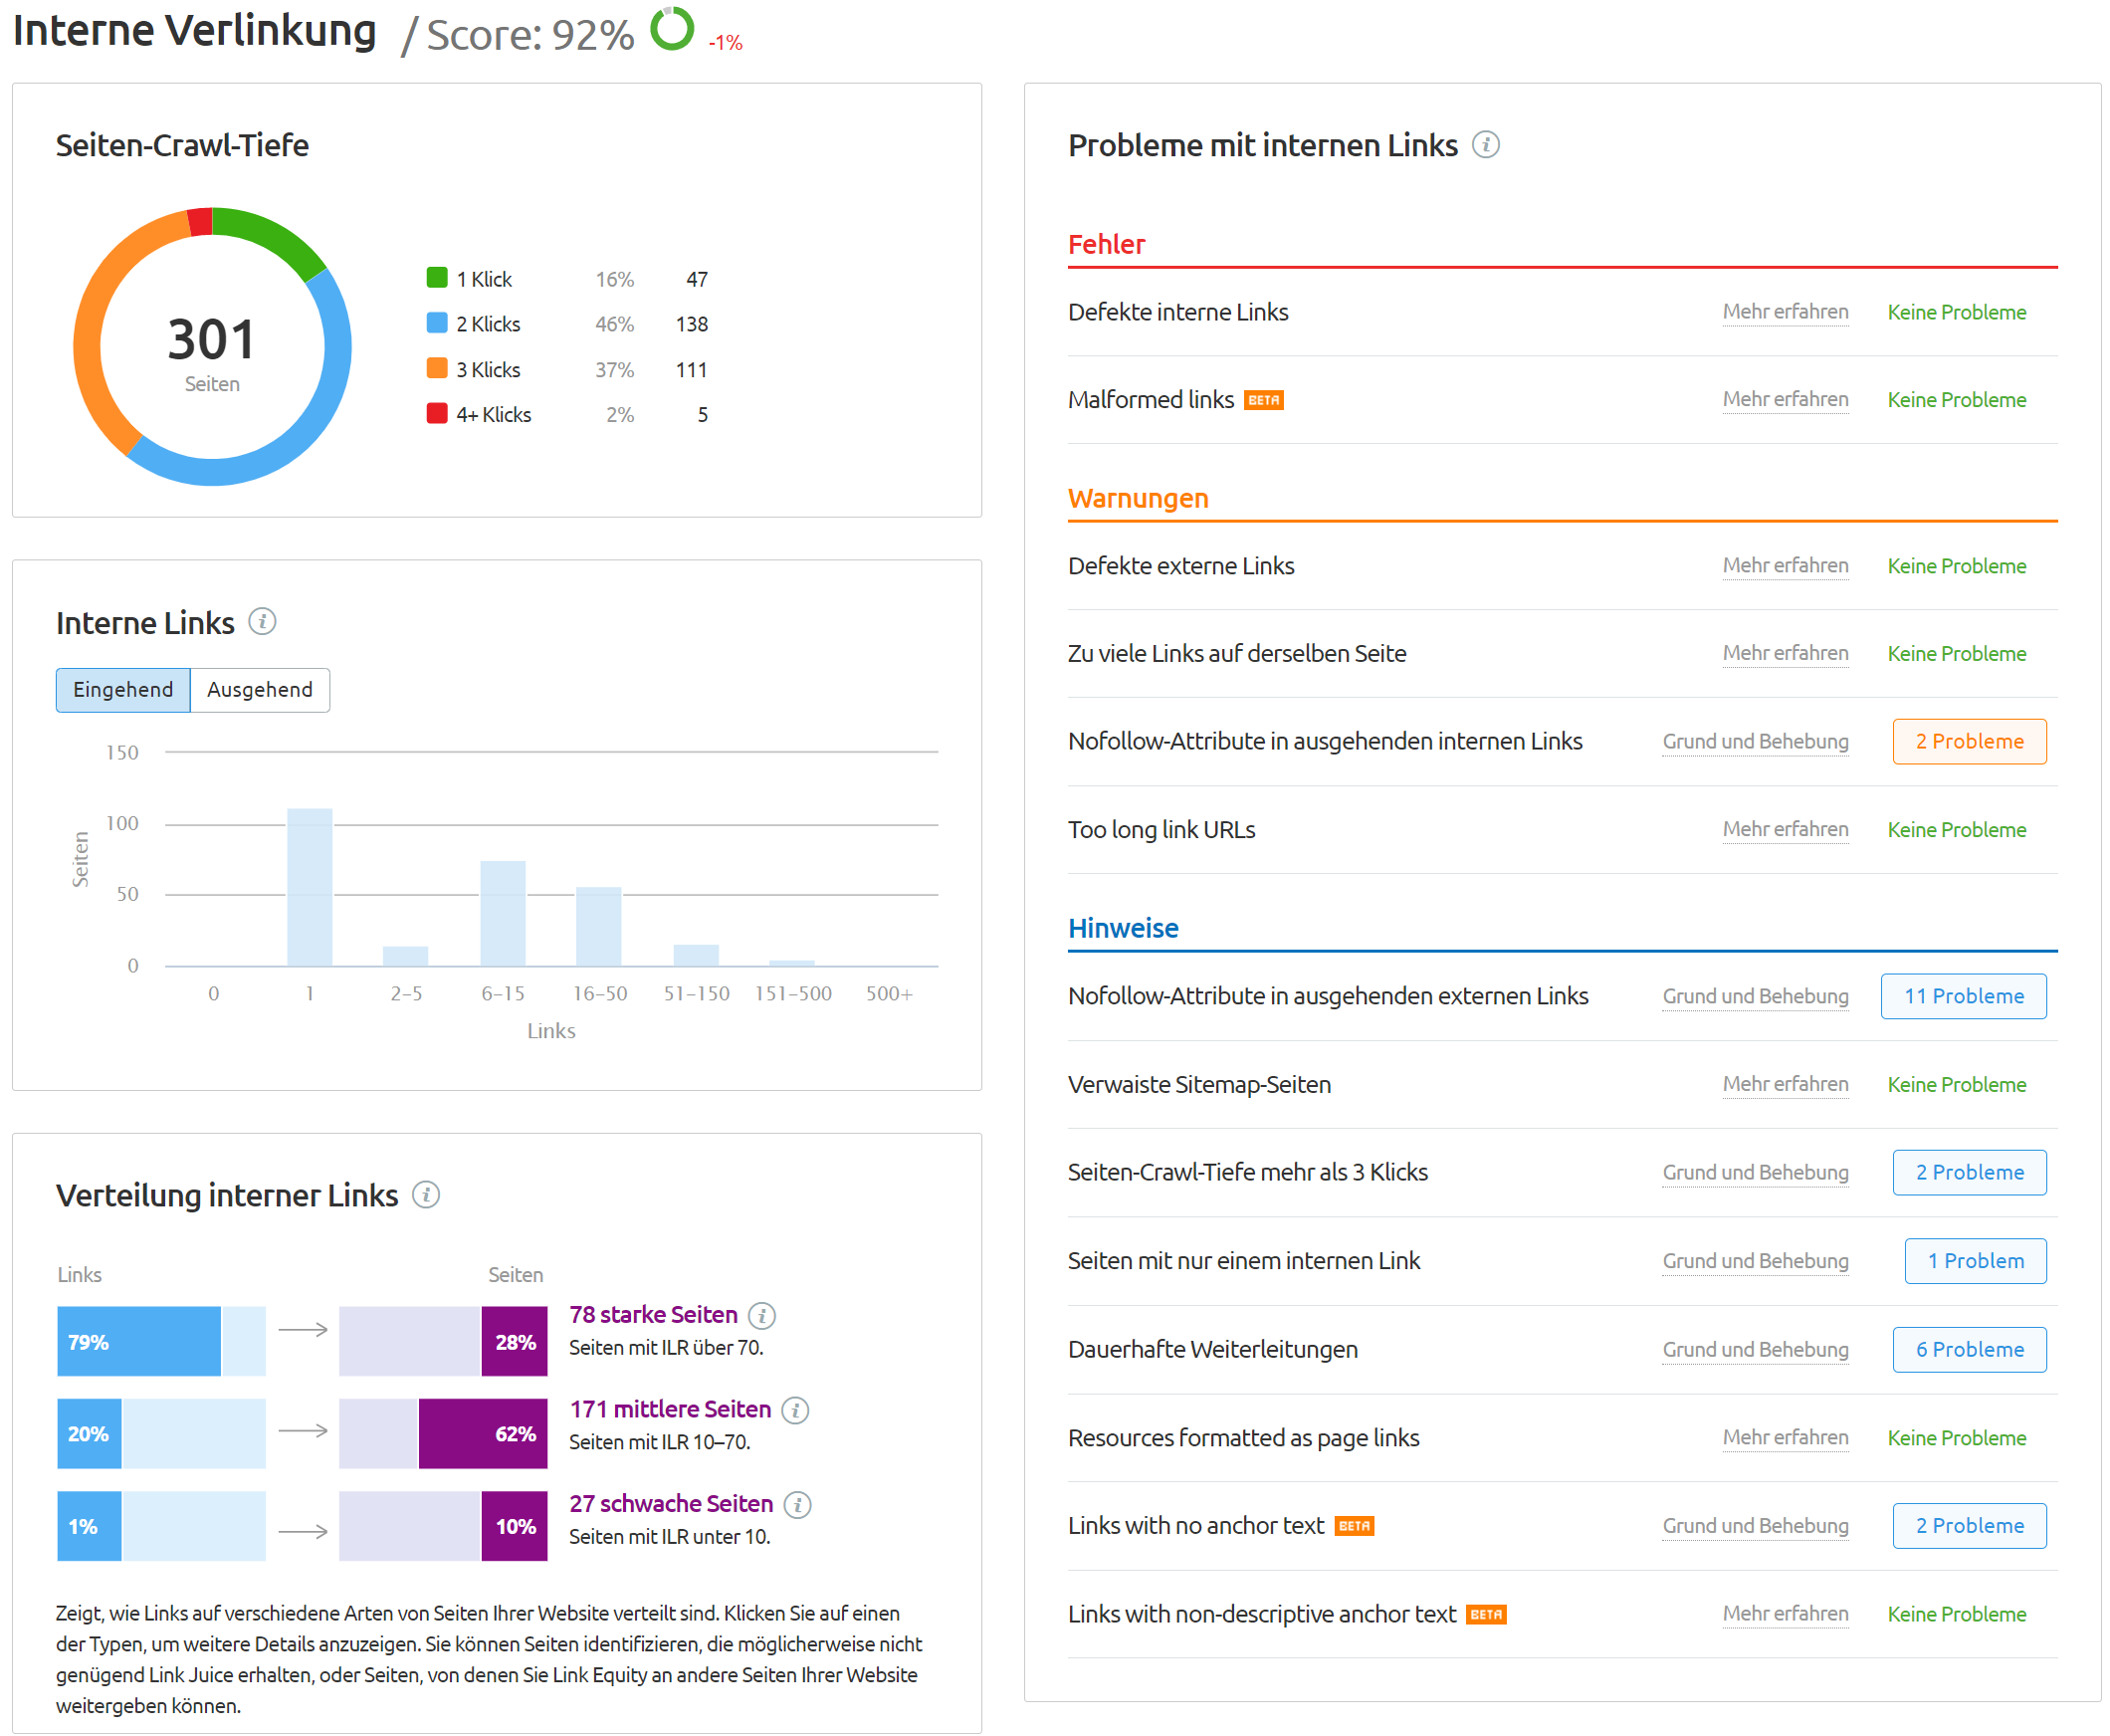The height and width of the screenshot is (1736, 2110).
Task: Click the Fehler section heading
Action: coord(1106,244)
